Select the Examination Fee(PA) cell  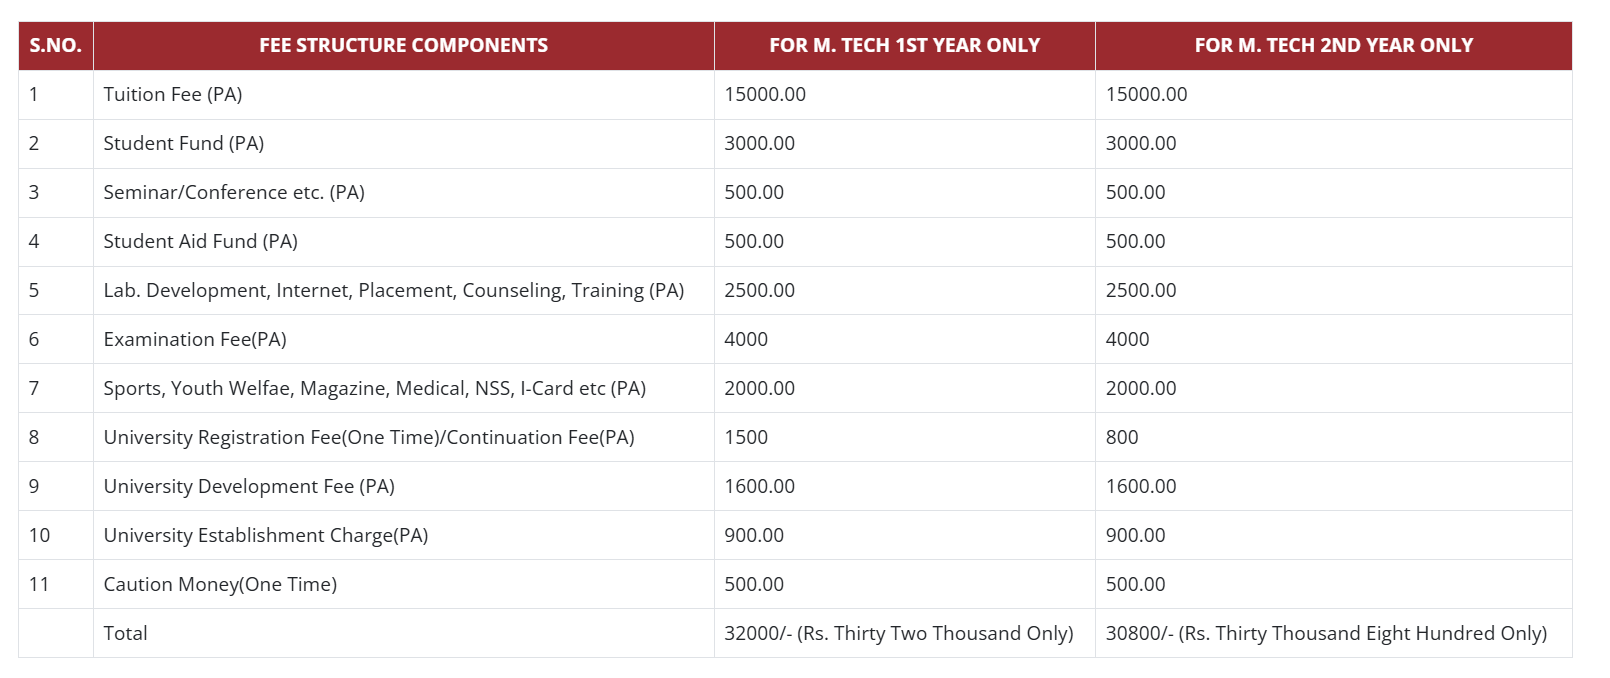[195, 339]
